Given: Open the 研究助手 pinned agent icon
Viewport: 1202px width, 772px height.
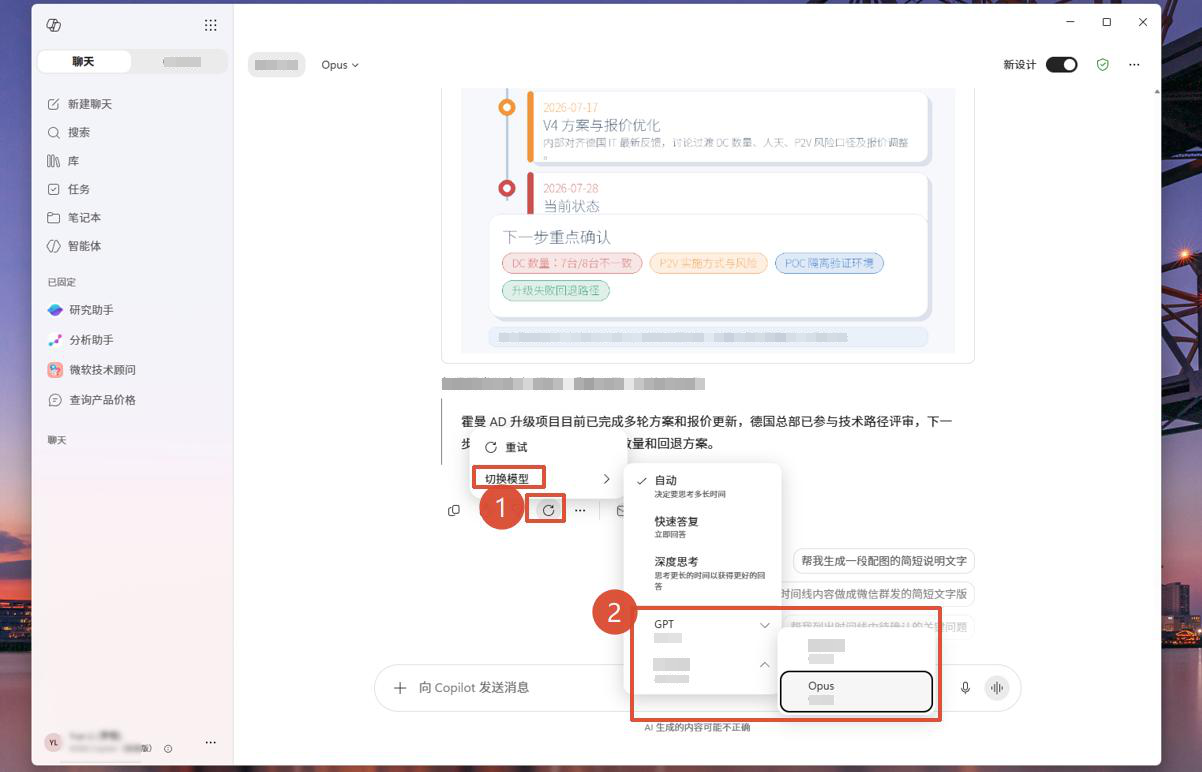Looking at the screenshot, I should 55,310.
